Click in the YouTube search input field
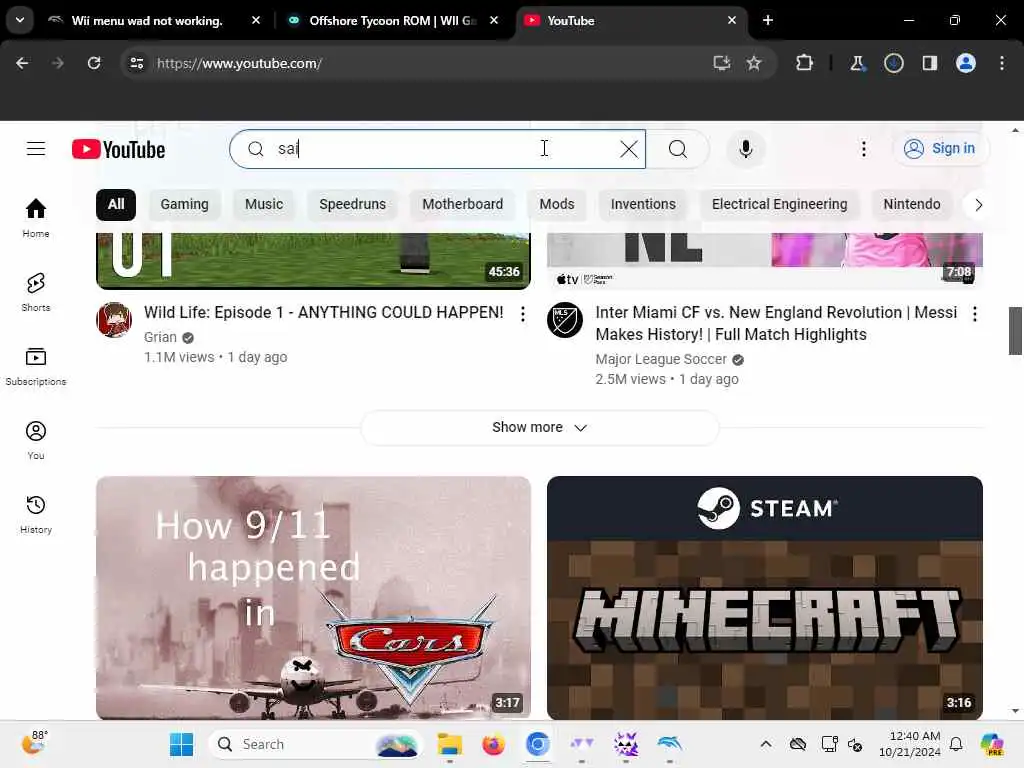Viewport: 1024px width, 768px height. [x=438, y=149]
